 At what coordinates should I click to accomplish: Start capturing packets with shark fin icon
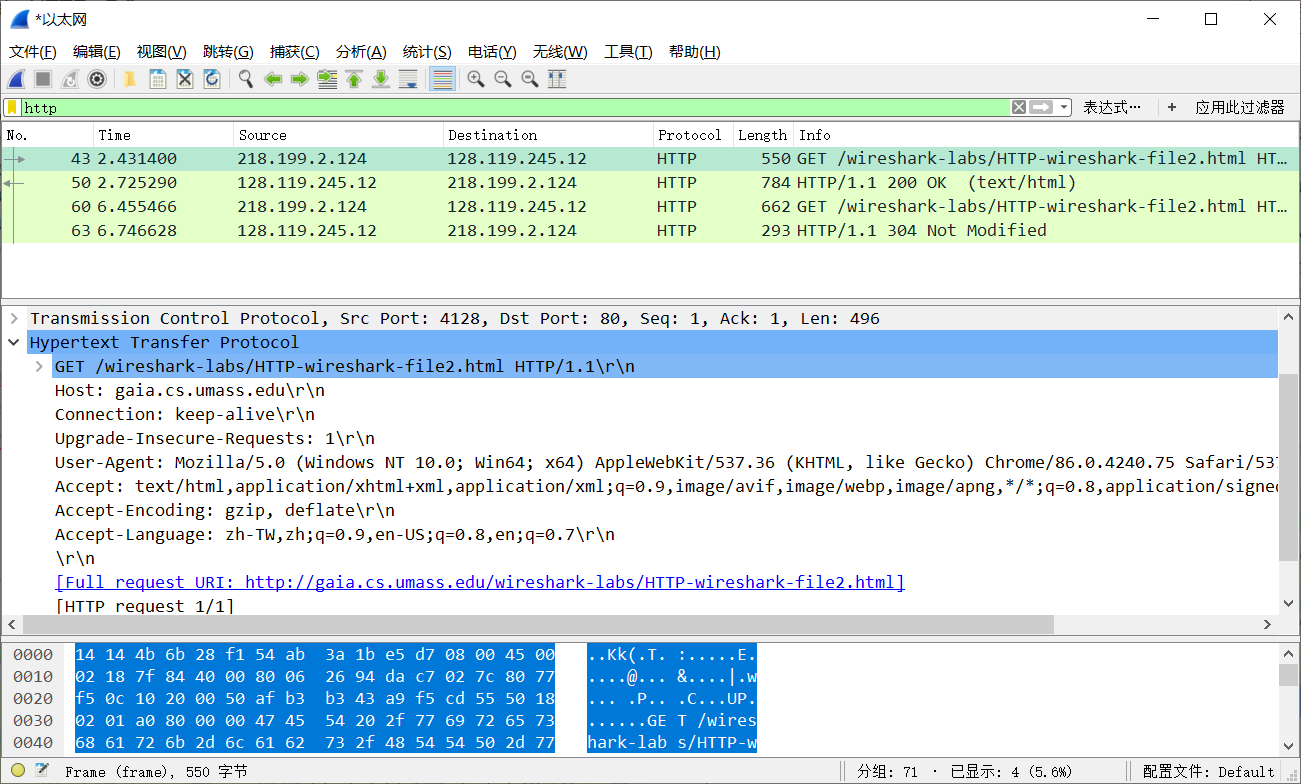(17, 79)
